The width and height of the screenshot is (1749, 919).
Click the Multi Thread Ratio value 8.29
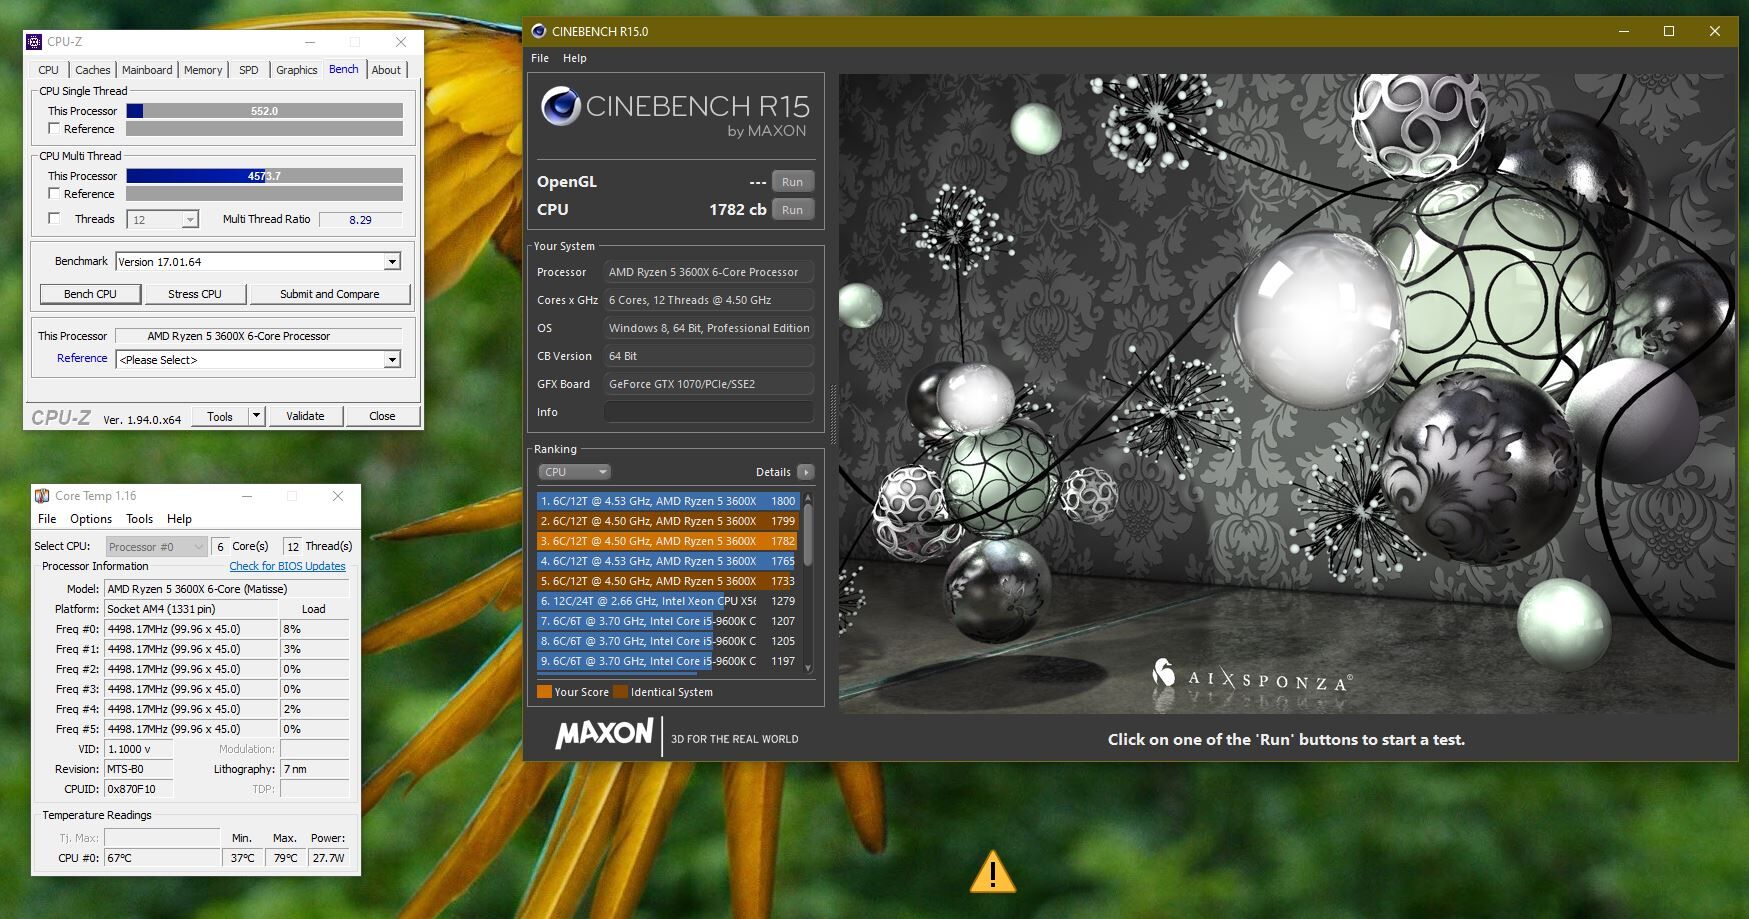click(x=360, y=220)
